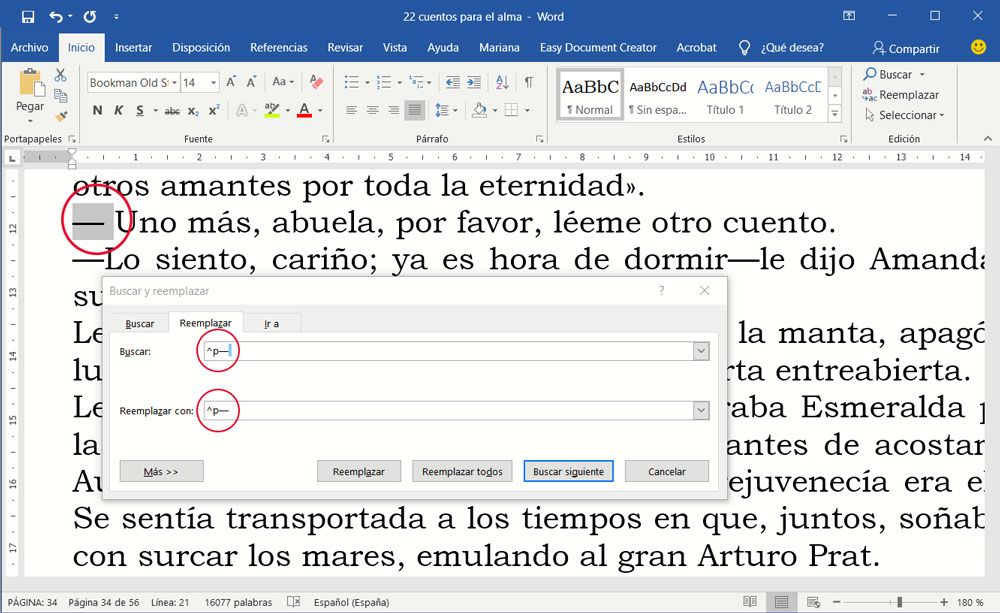Select the Format Painter brush
Viewport: 1000px width, 613px height.
(61, 116)
